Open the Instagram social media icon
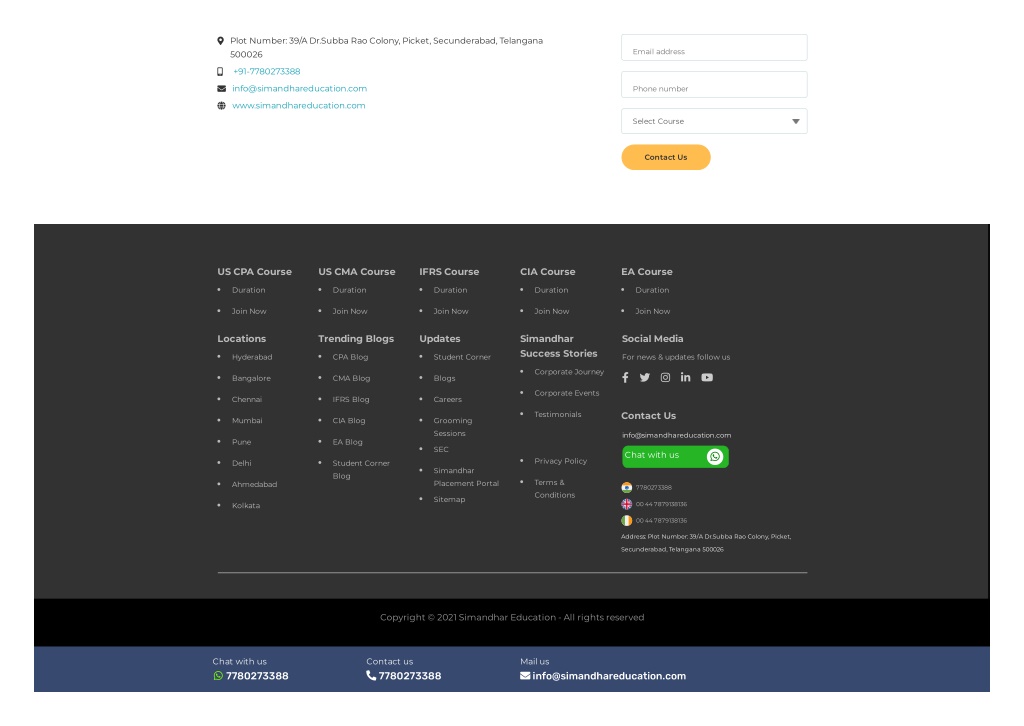The image size is (1024, 726). click(665, 377)
